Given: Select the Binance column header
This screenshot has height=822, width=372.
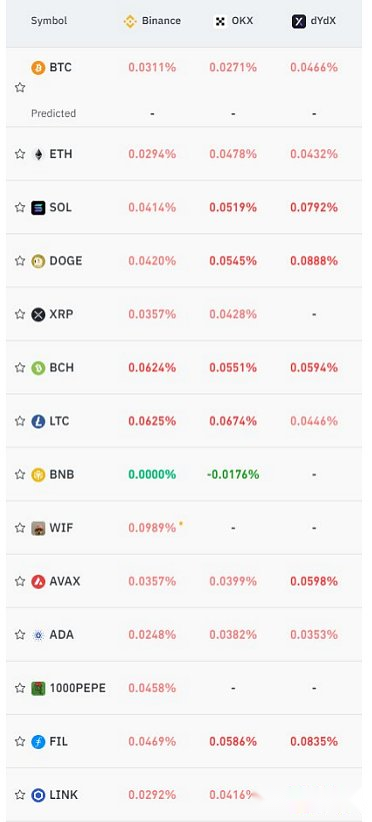Looking at the screenshot, I should click(152, 21).
